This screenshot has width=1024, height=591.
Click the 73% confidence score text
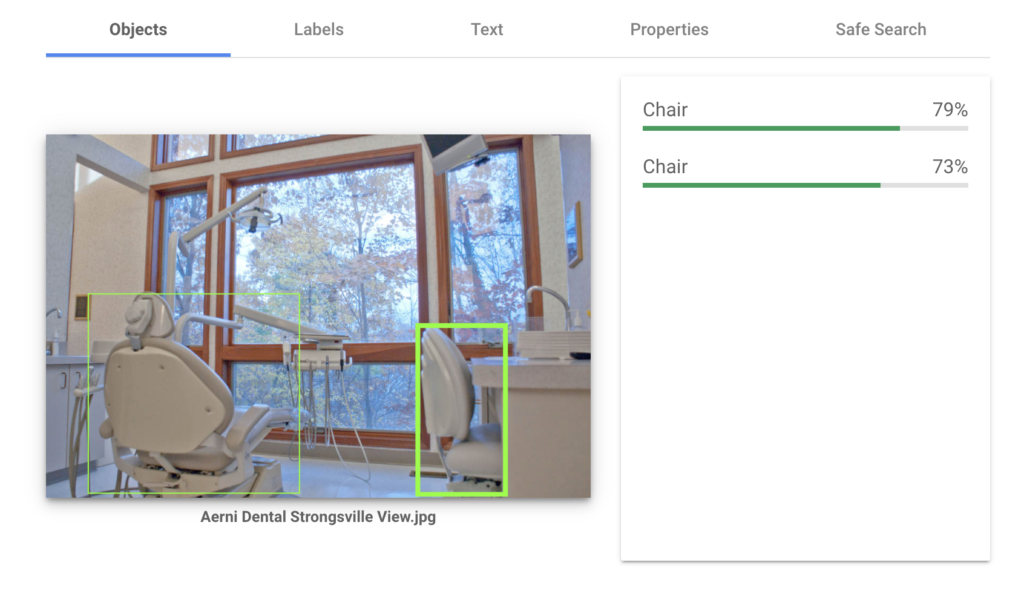[x=949, y=167]
